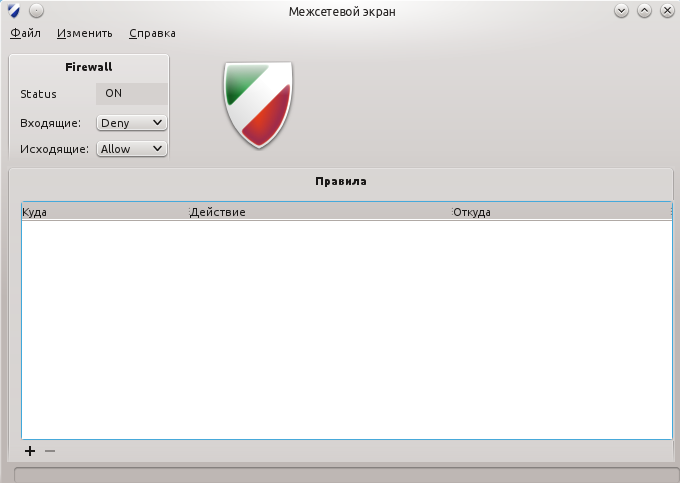
Task: Click the Входящие: label
Action: [x=50, y=123]
